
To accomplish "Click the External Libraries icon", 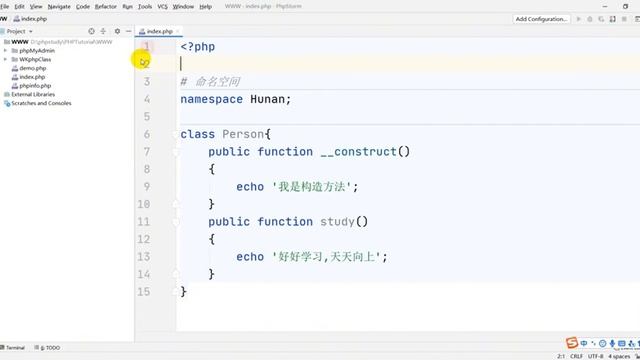I will pyautogui.click(x=7, y=94).
